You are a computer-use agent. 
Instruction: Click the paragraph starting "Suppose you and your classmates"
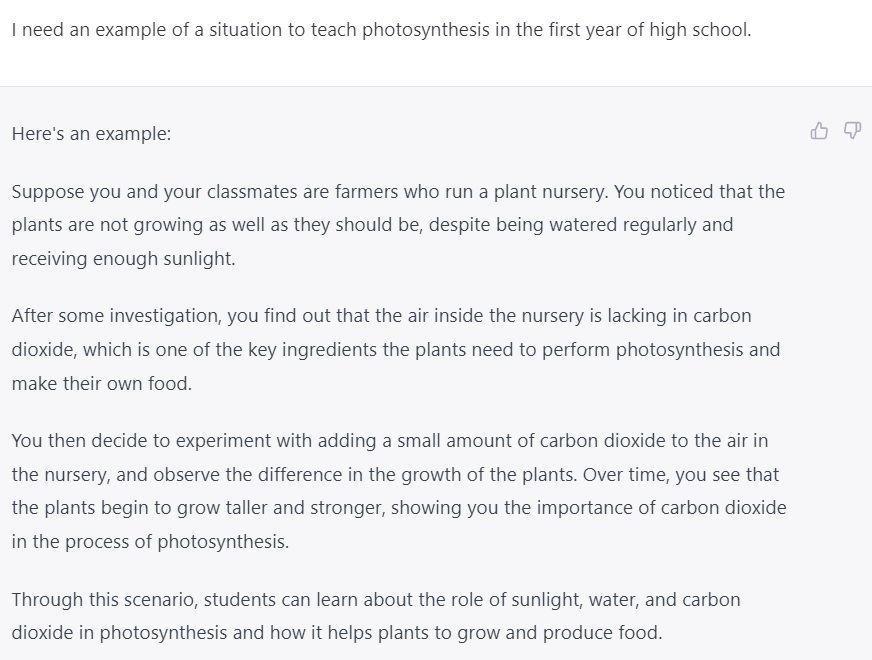pyautogui.click(x=398, y=225)
